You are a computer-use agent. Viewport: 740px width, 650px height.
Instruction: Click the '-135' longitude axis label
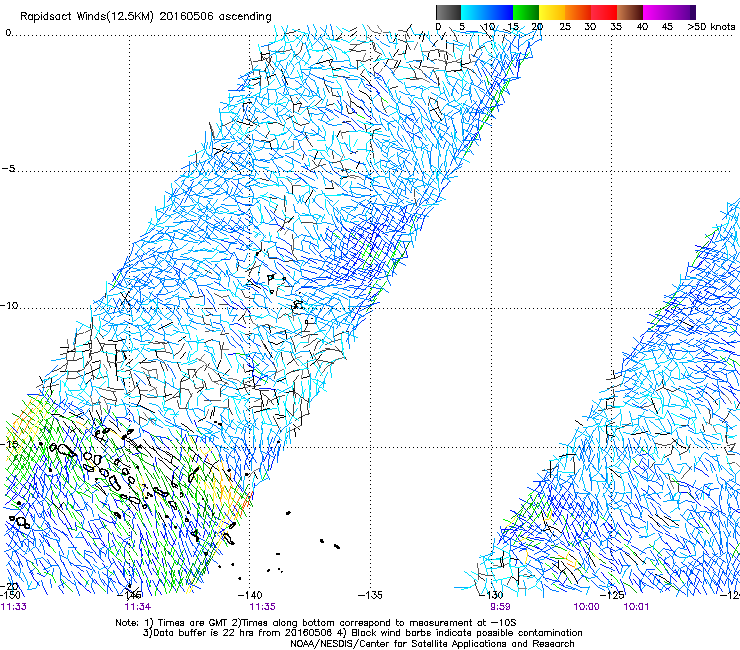[370, 595]
